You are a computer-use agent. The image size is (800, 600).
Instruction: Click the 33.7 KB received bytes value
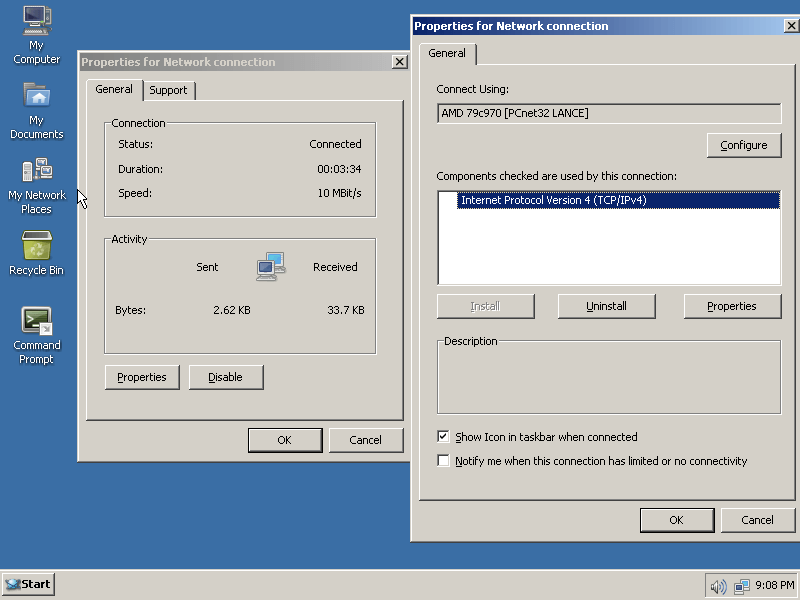click(x=346, y=310)
